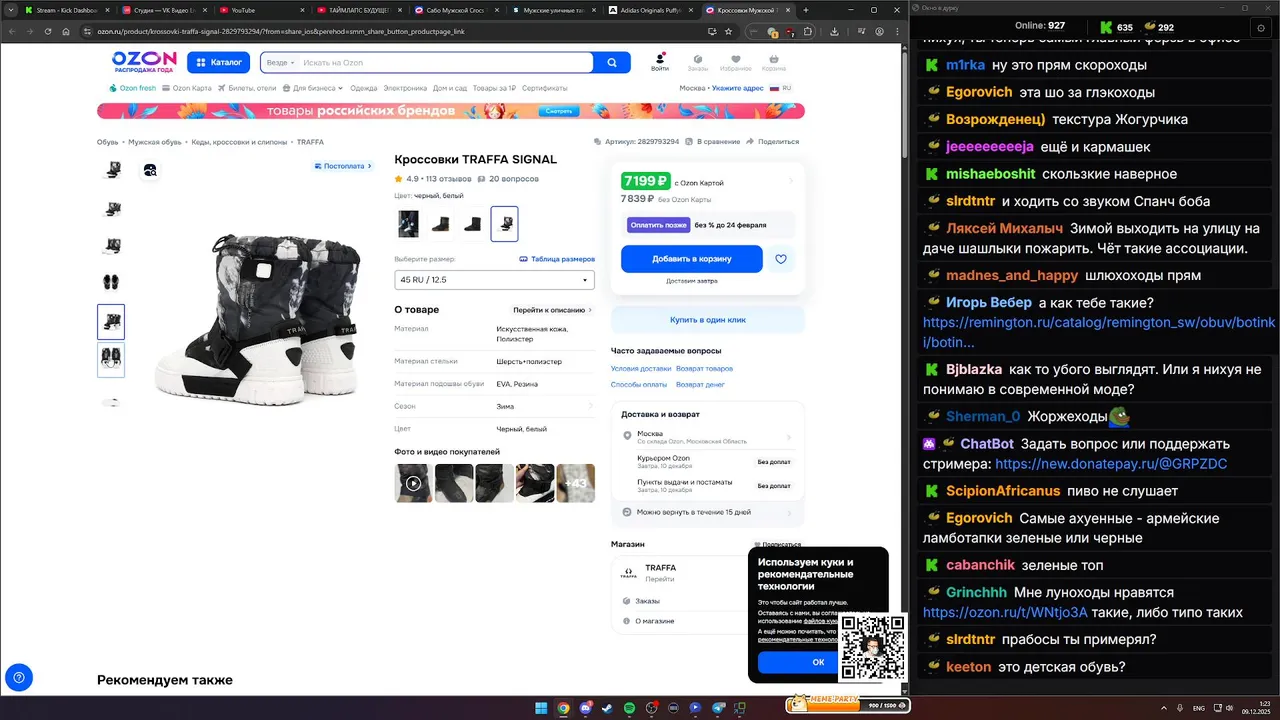Expand the price details chevron
This screenshot has height=720, width=1280.
(790, 181)
